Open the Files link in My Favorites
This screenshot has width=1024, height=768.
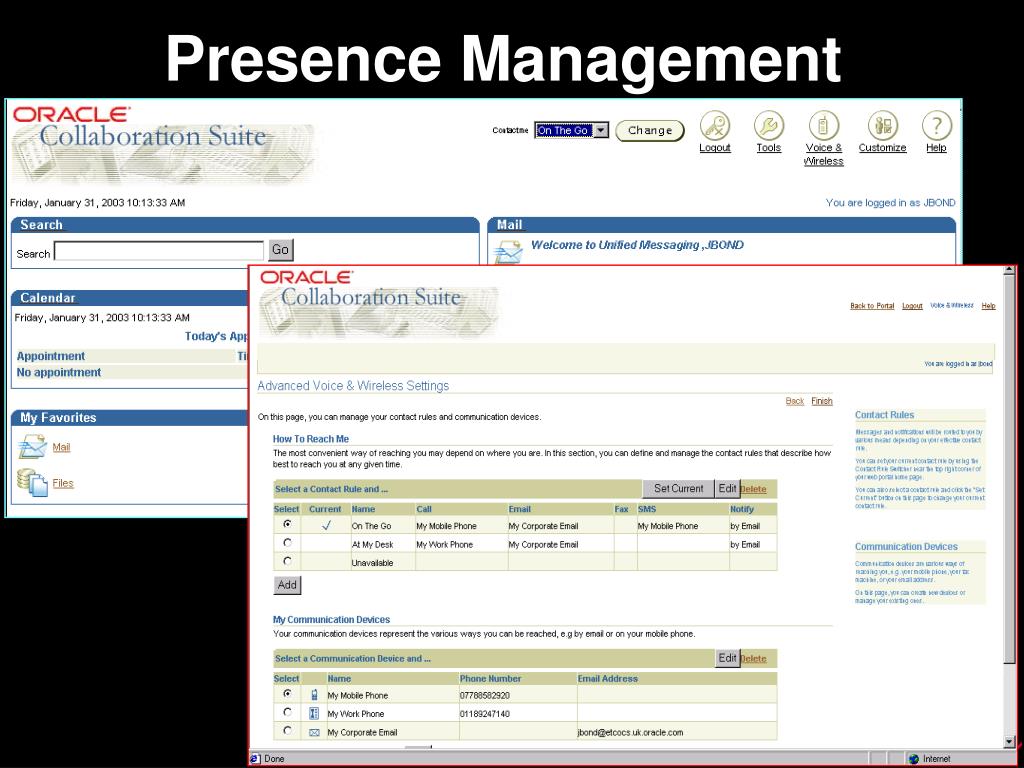pos(63,483)
